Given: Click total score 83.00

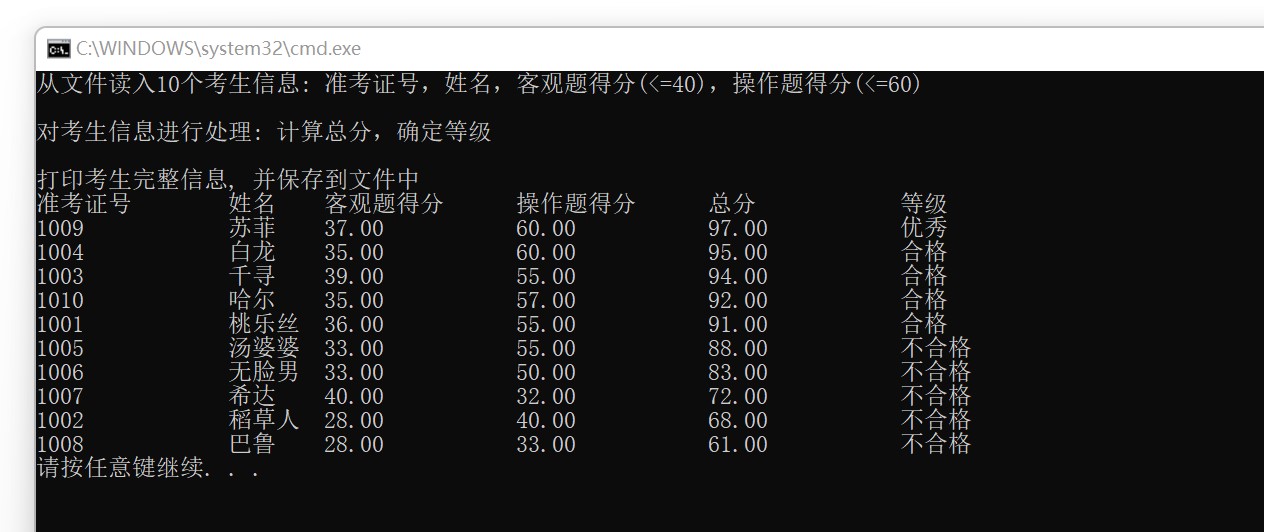Looking at the screenshot, I should (x=738, y=373).
